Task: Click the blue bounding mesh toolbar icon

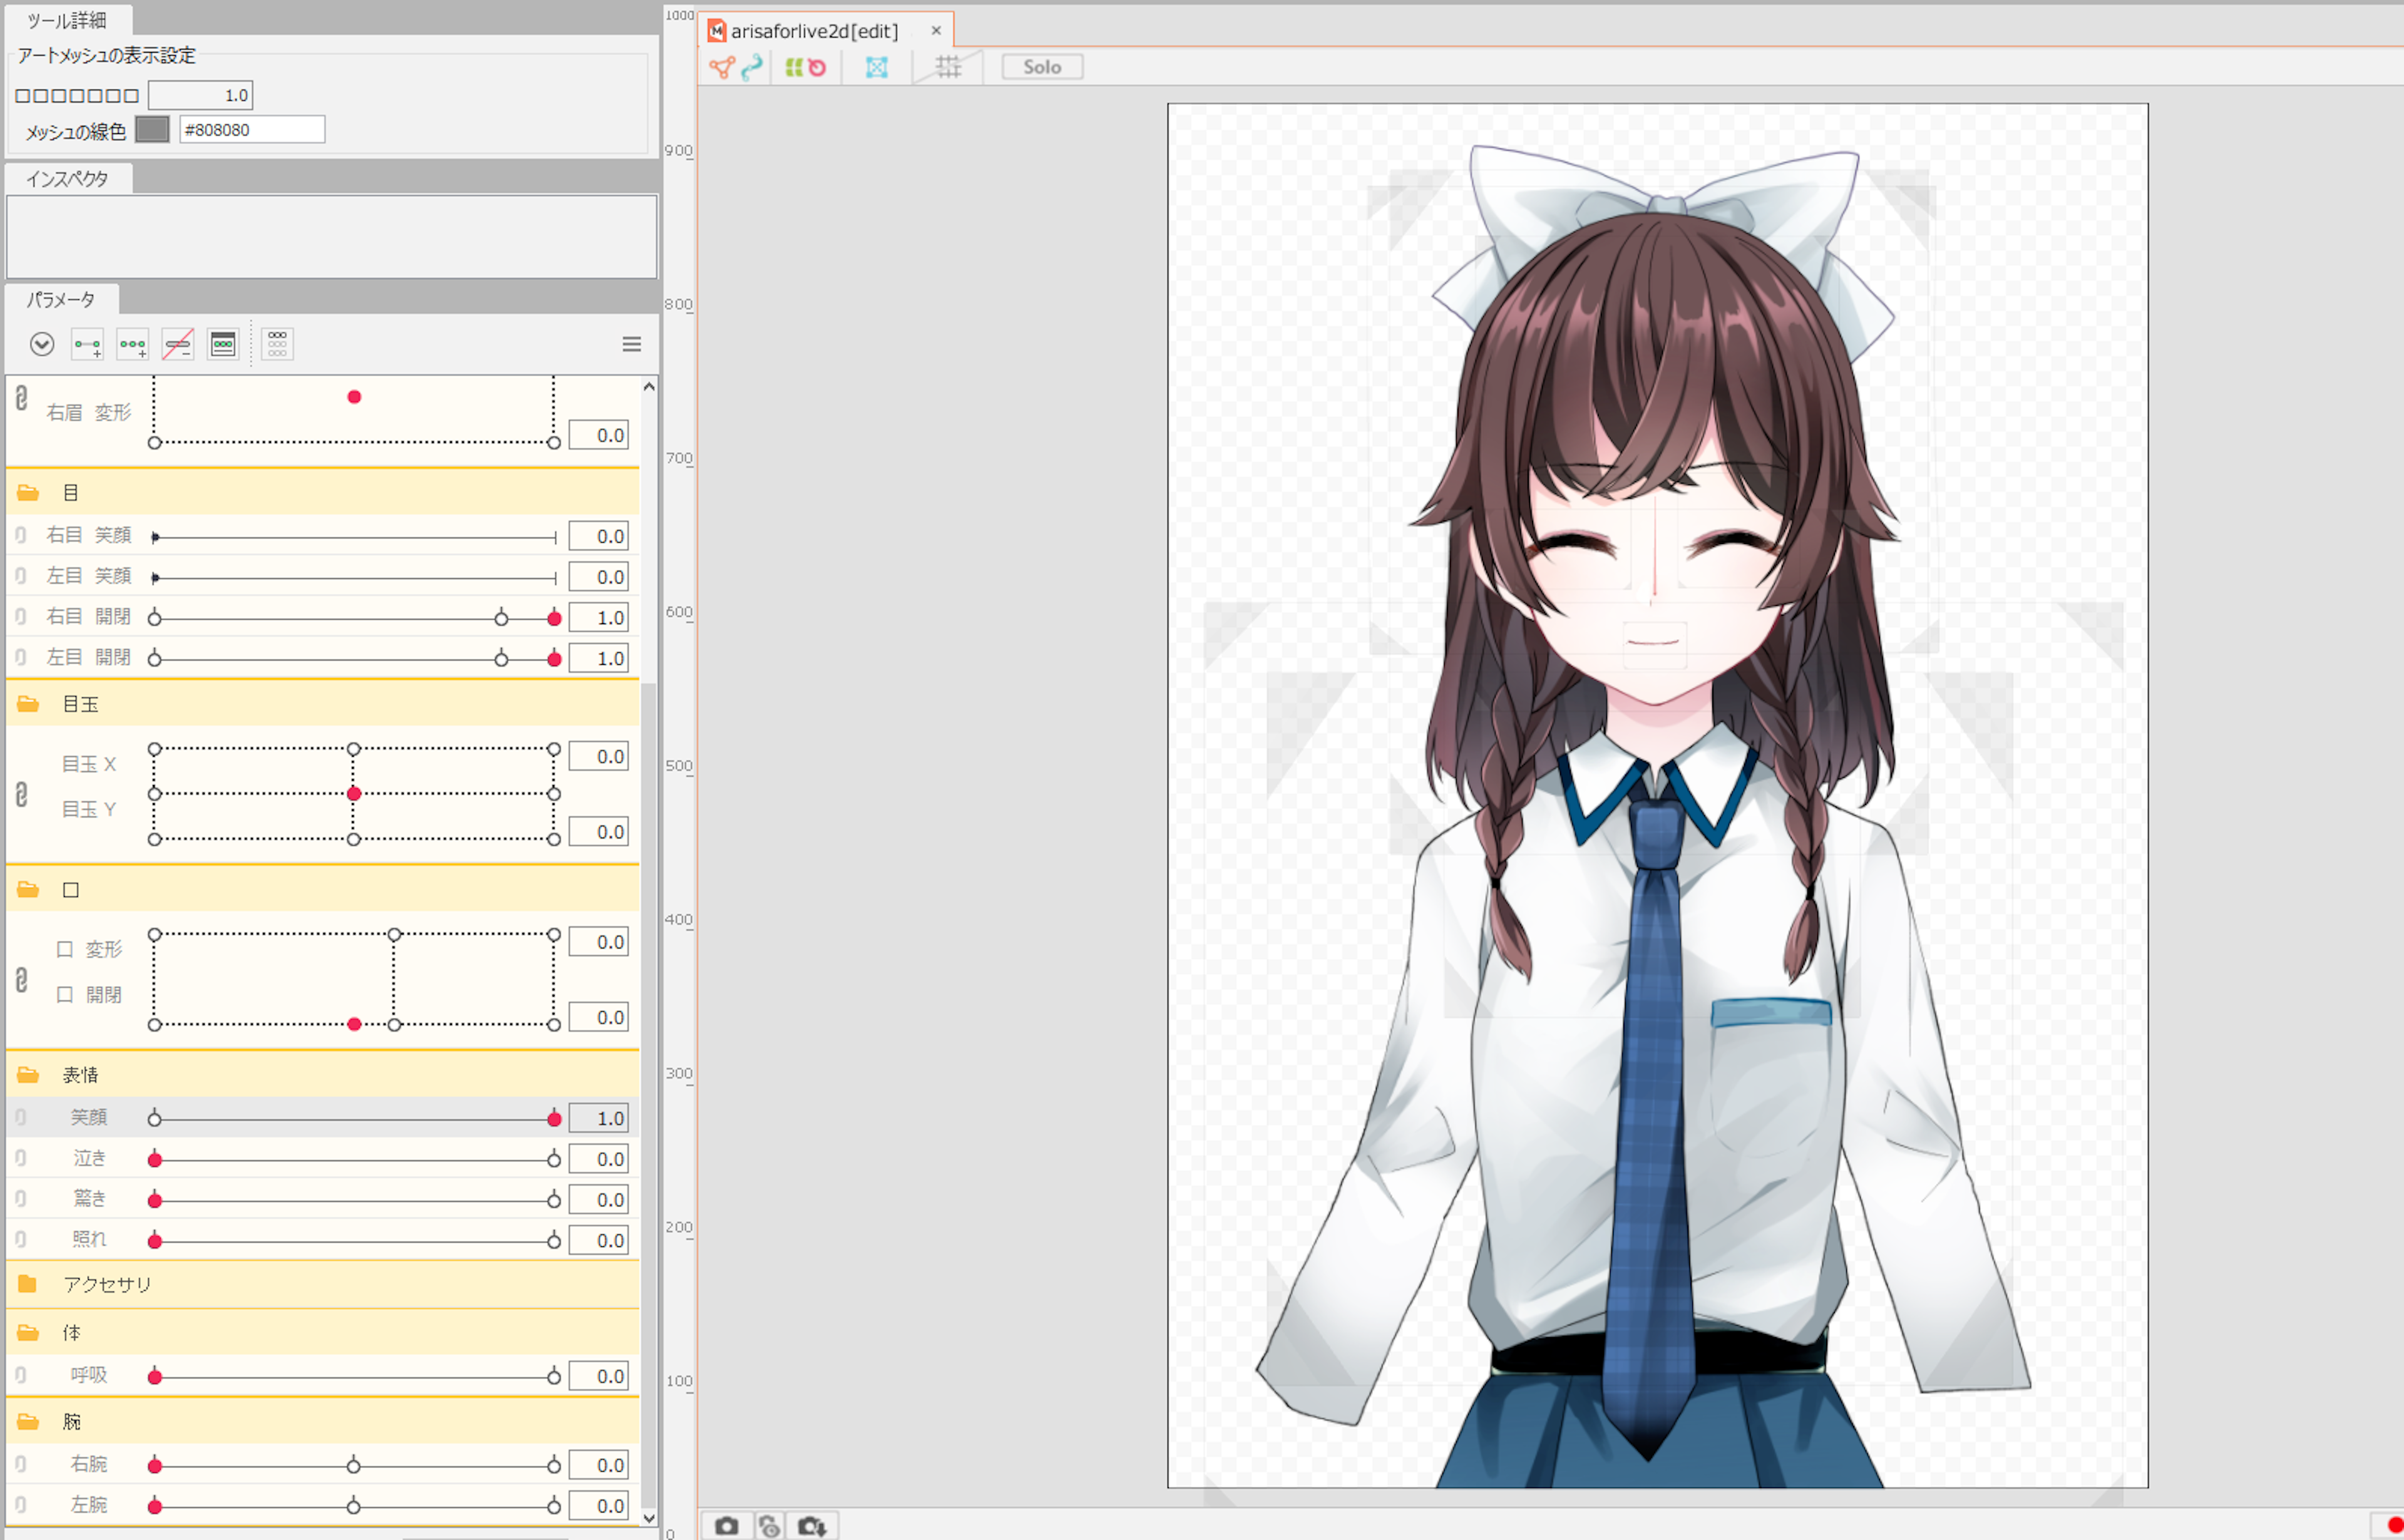Action: [x=877, y=67]
